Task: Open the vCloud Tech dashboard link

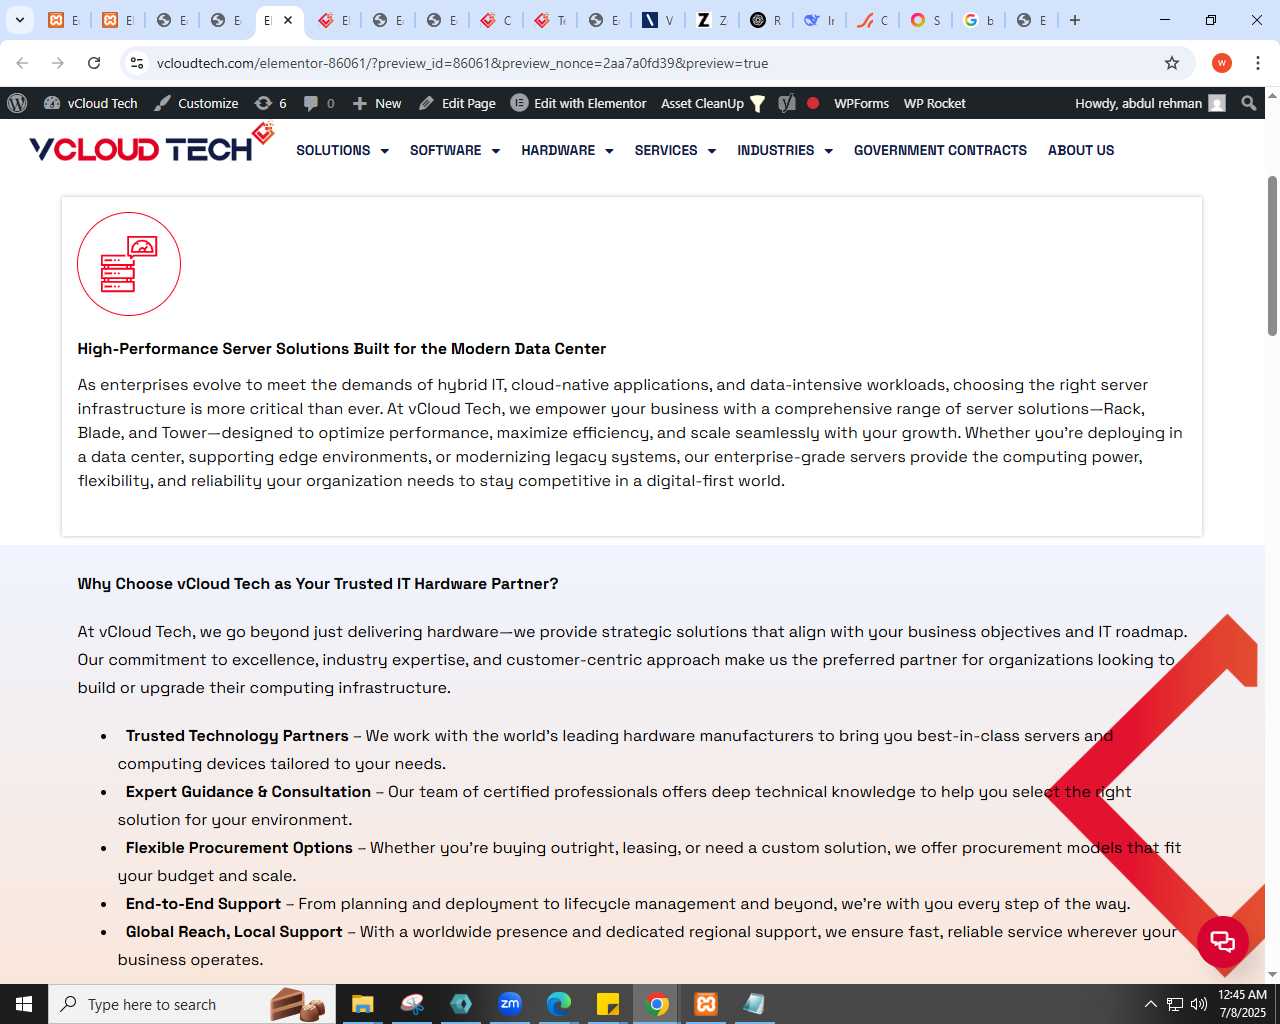Action: pyautogui.click(x=91, y=103)
